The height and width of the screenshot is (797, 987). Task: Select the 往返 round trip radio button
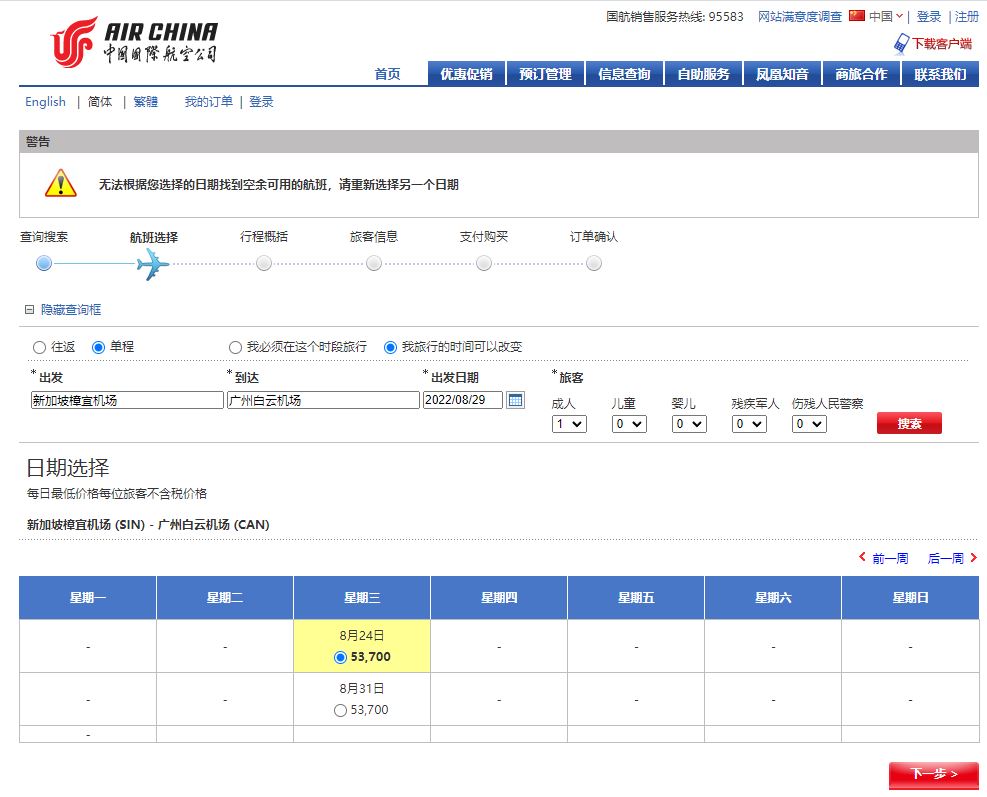point(39,347)
